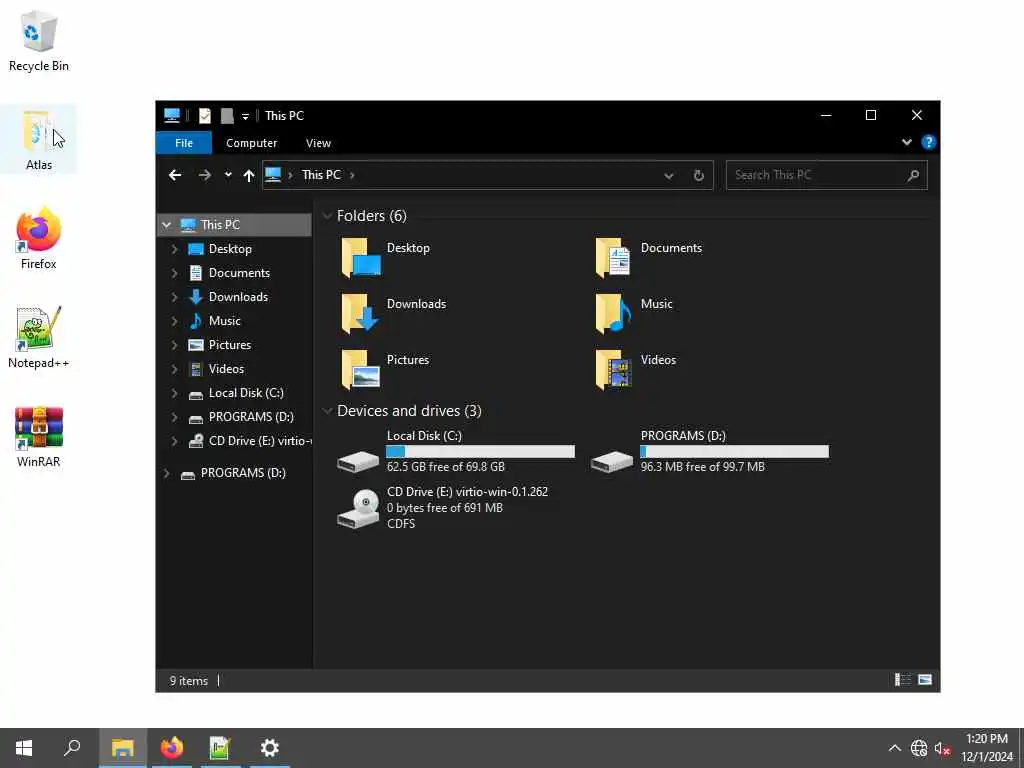1024x768 pixels.
Task: Open the Recycle Bin desktop icon
Action: [x=39, y=40]
